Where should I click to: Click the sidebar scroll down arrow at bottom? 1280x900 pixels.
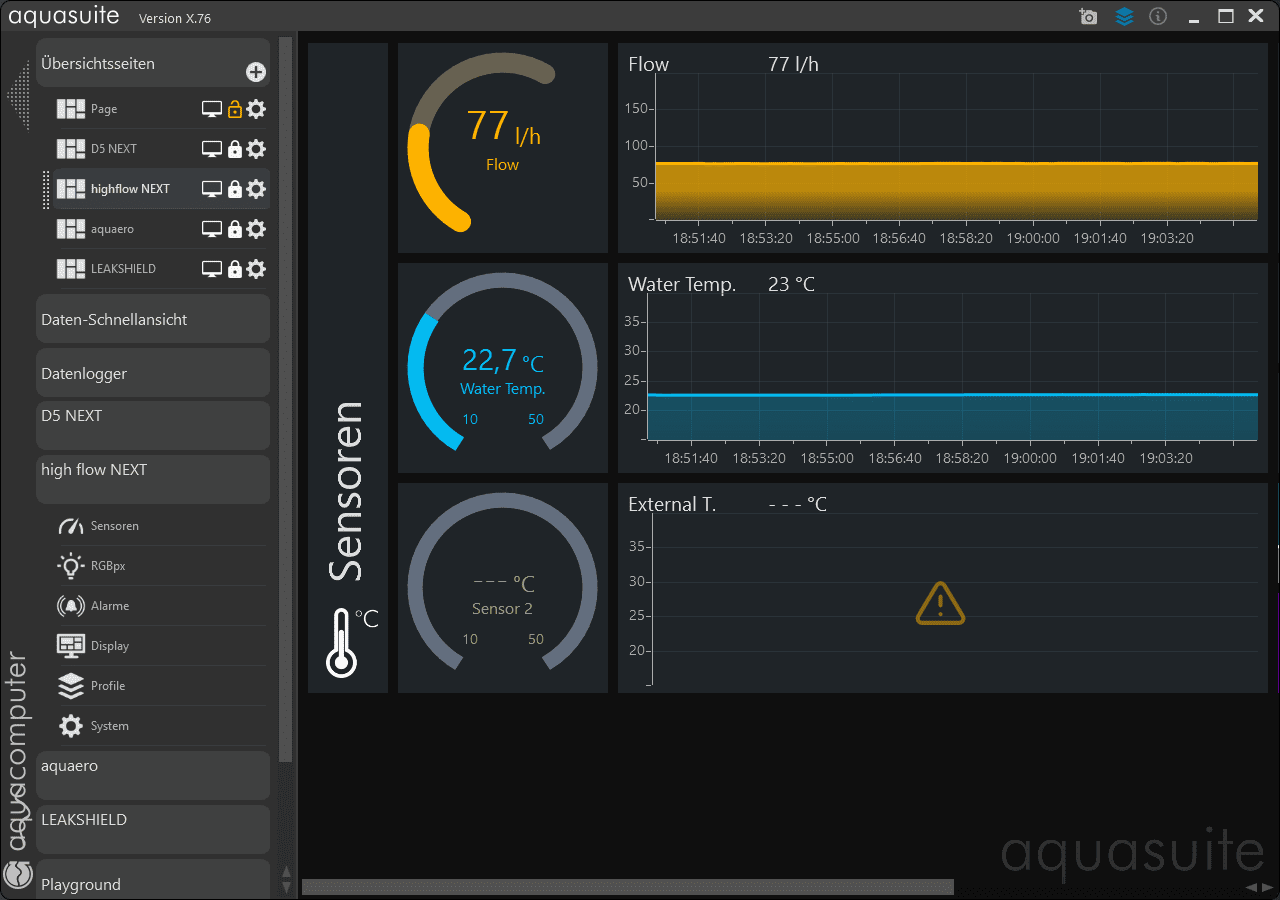[x=287, y=887]
